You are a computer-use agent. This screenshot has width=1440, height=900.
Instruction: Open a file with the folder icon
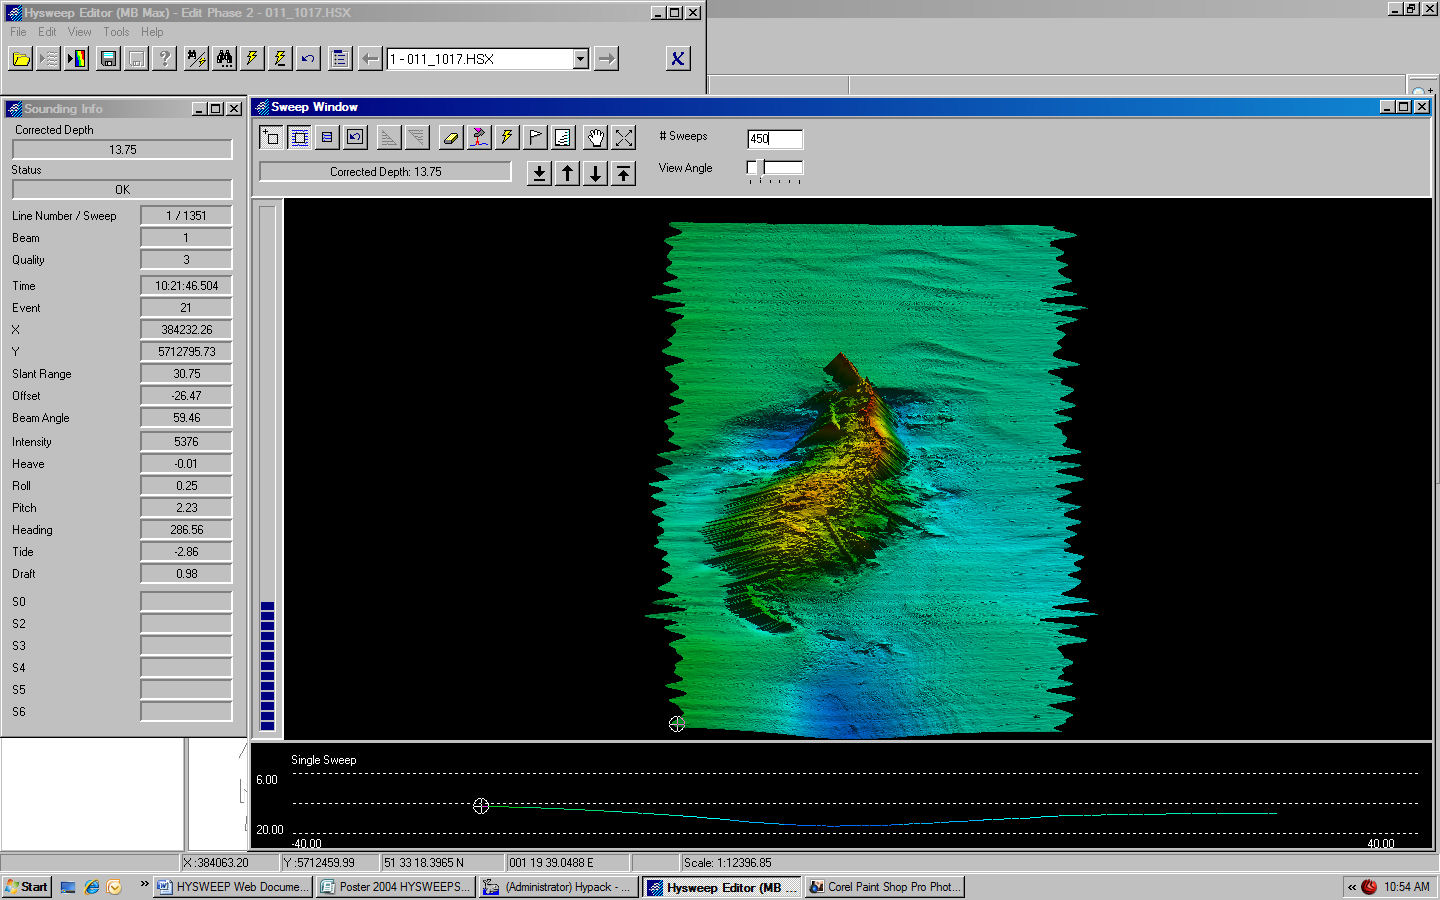[20, 58]
